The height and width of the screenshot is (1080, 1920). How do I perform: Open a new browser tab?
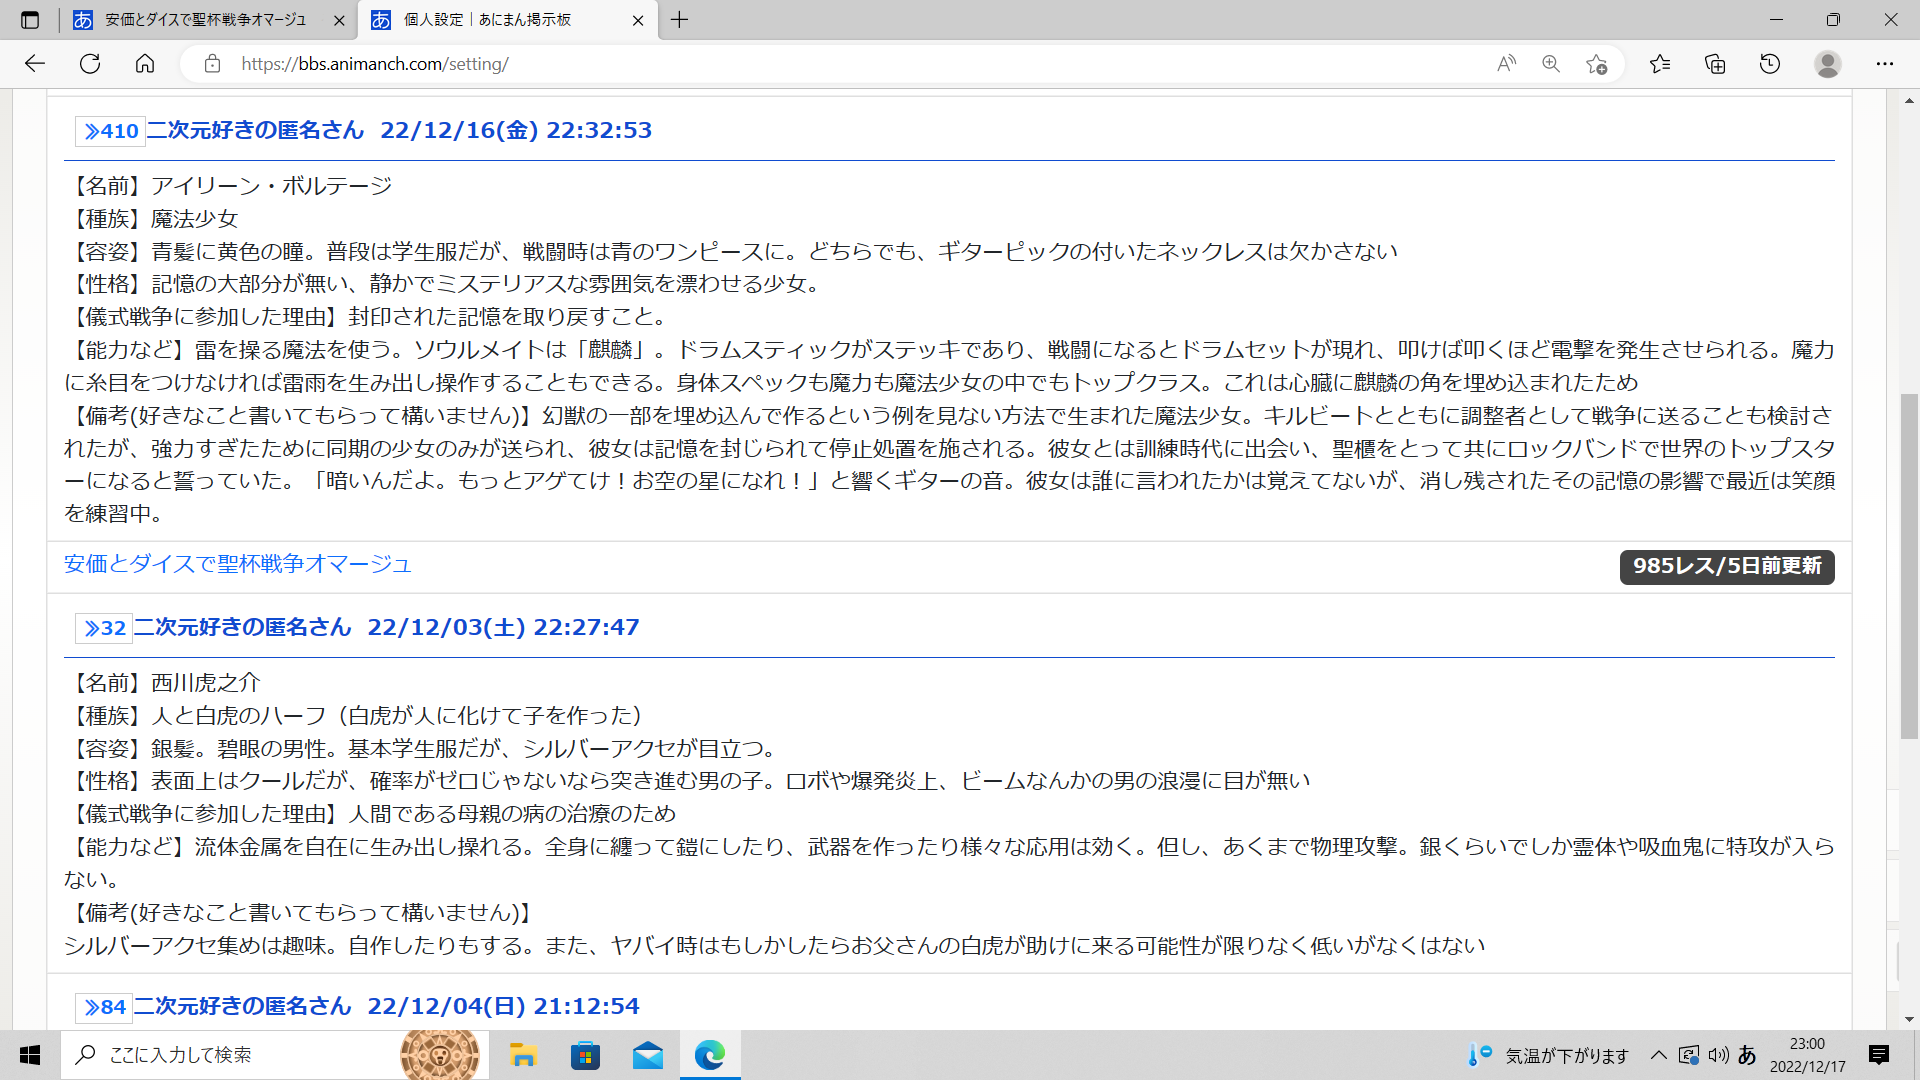coord(680,20)
